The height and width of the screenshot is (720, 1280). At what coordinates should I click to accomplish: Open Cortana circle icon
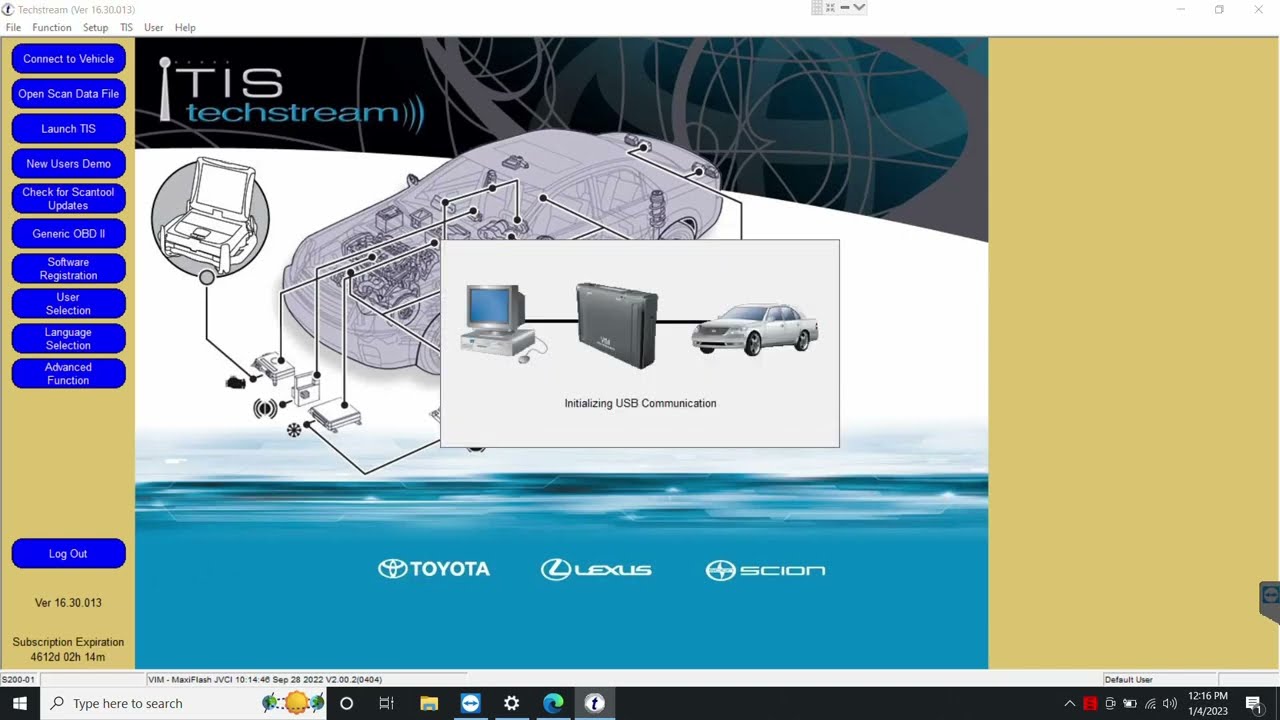pyautogui.click(x=346, y=703)
